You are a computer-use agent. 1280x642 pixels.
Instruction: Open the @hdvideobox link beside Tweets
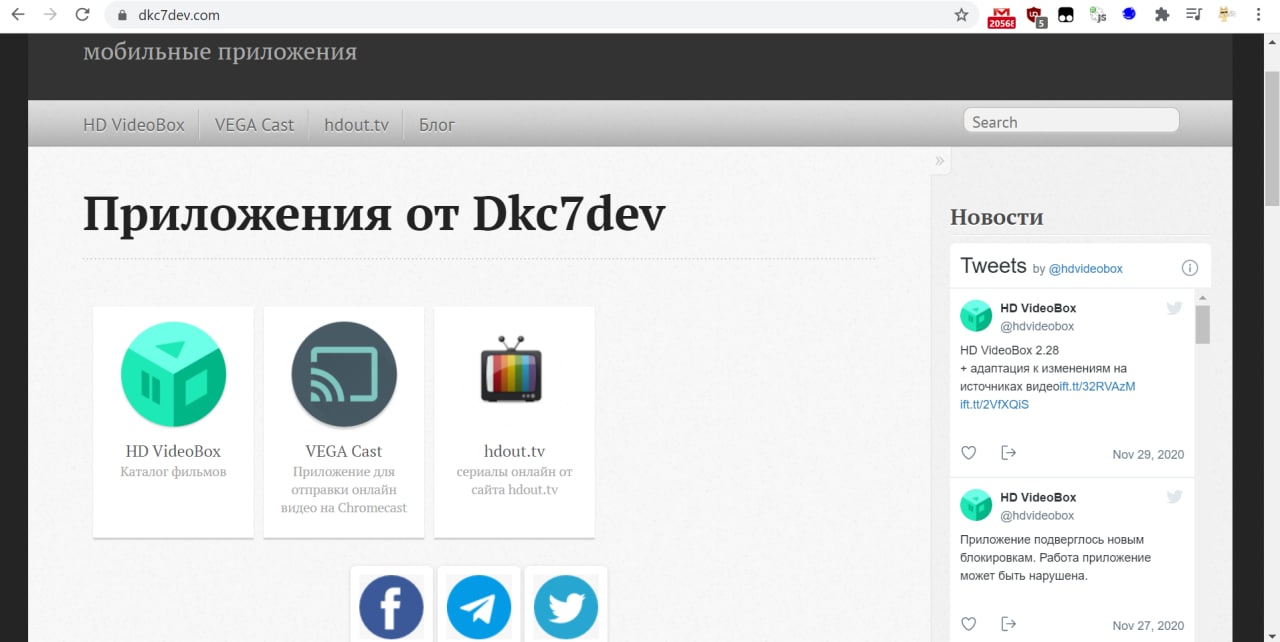tap(1085, 269)
